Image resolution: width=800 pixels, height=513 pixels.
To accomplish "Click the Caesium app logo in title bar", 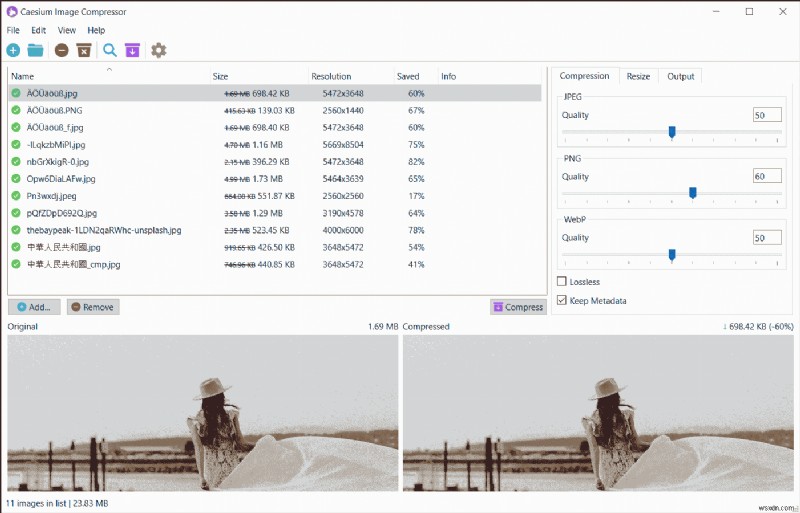I will tap(12, 11).
